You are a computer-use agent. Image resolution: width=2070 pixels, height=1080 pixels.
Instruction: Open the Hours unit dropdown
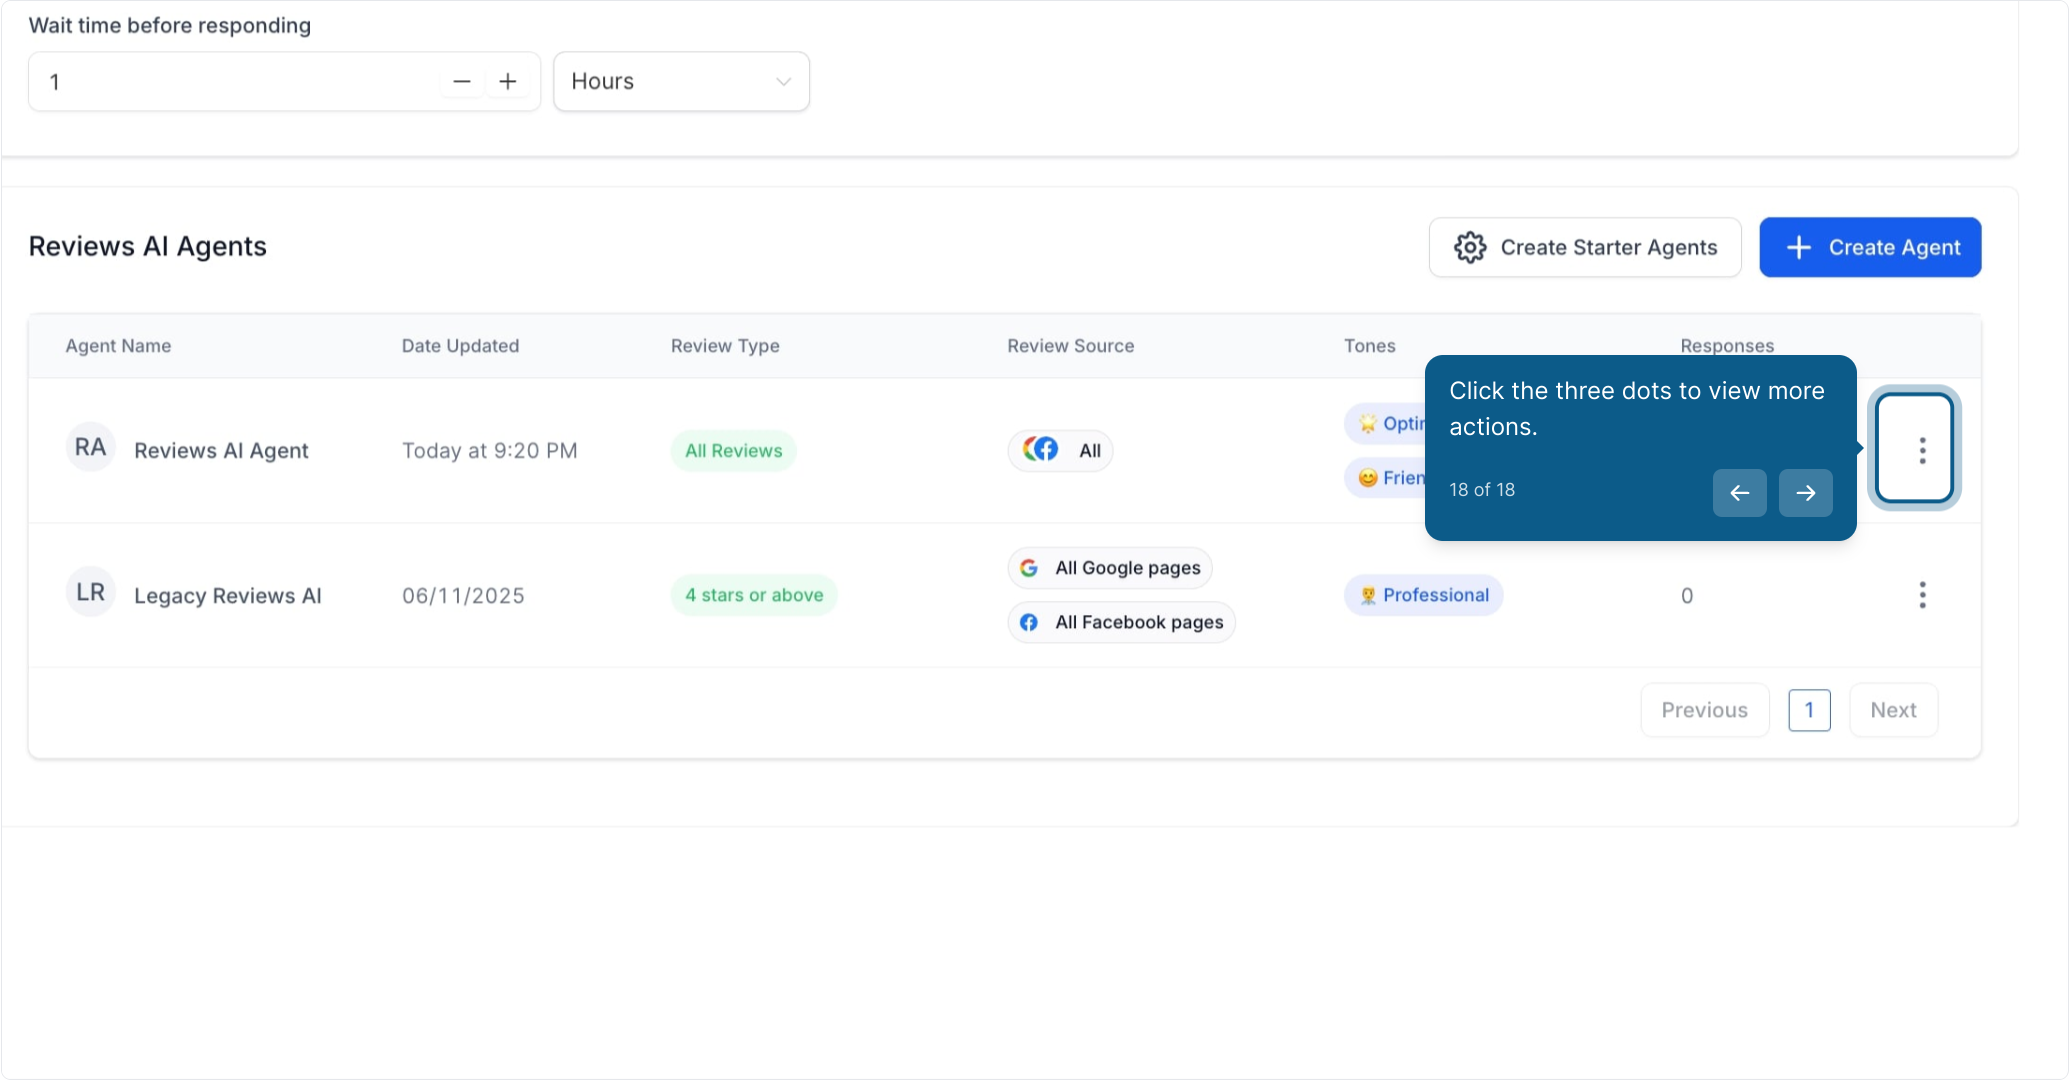coord(681,82)
